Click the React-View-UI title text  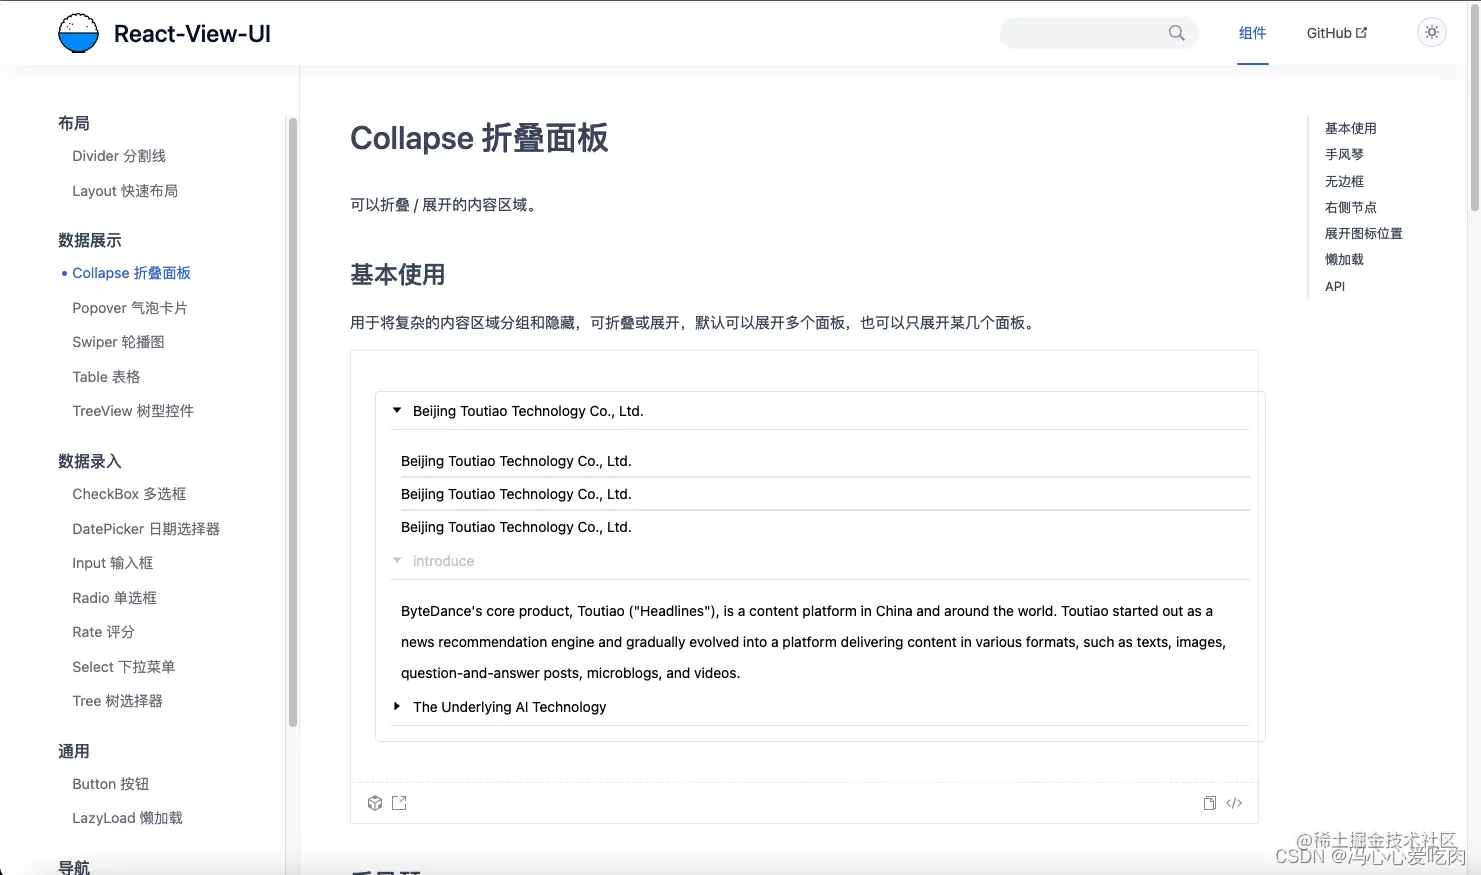coord(192,34)
